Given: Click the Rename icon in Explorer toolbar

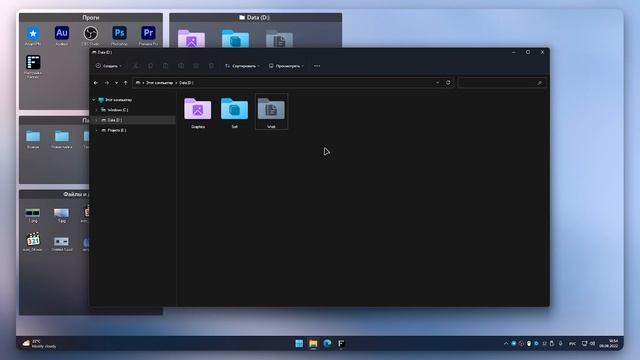Looking at the screenshot, I should pyautogui.click(x=181, y=66).
